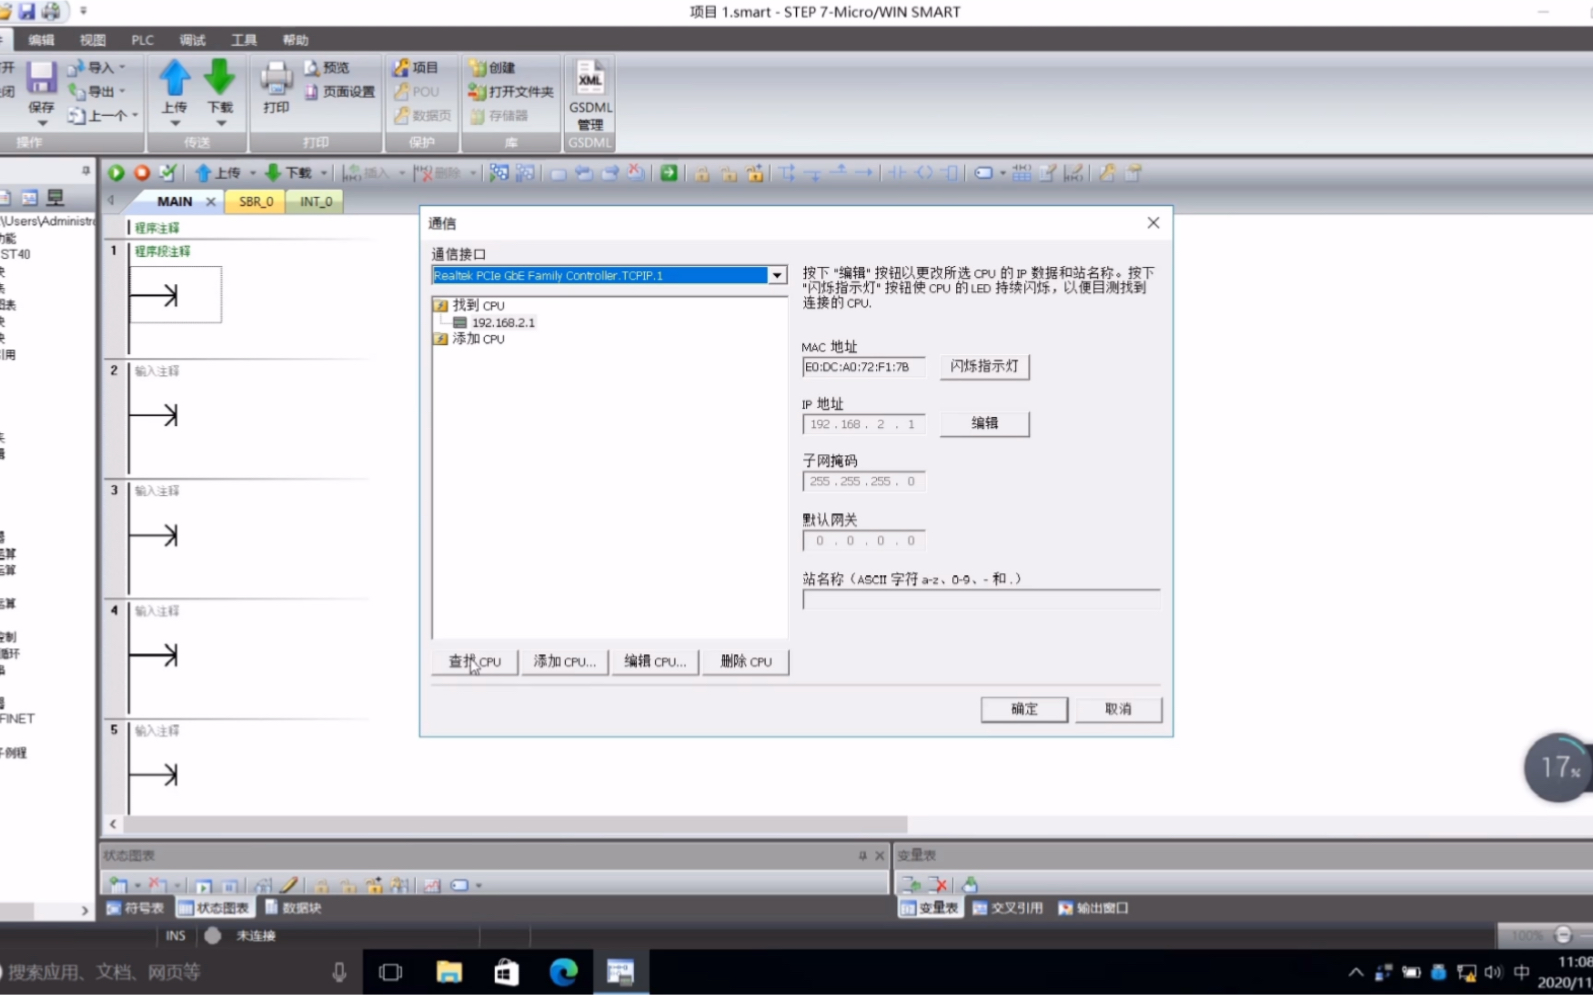Open Print Preview (预览)
1593x995 pixels.
[x=326, y=68]
